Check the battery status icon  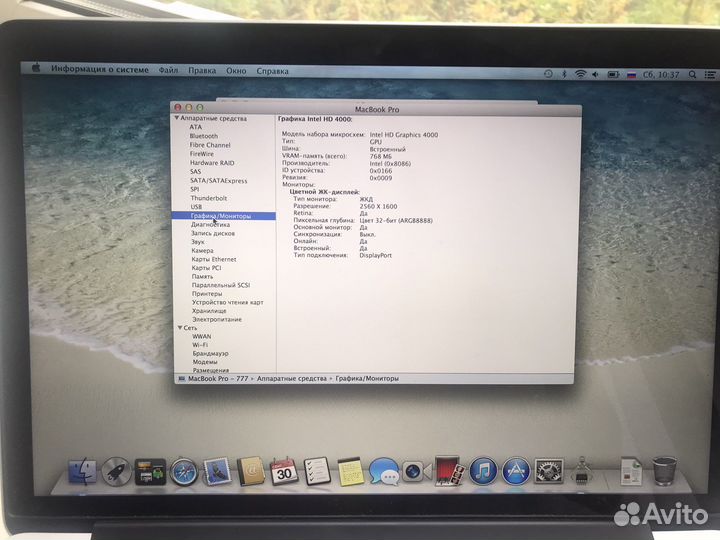[x=613, y=74]
